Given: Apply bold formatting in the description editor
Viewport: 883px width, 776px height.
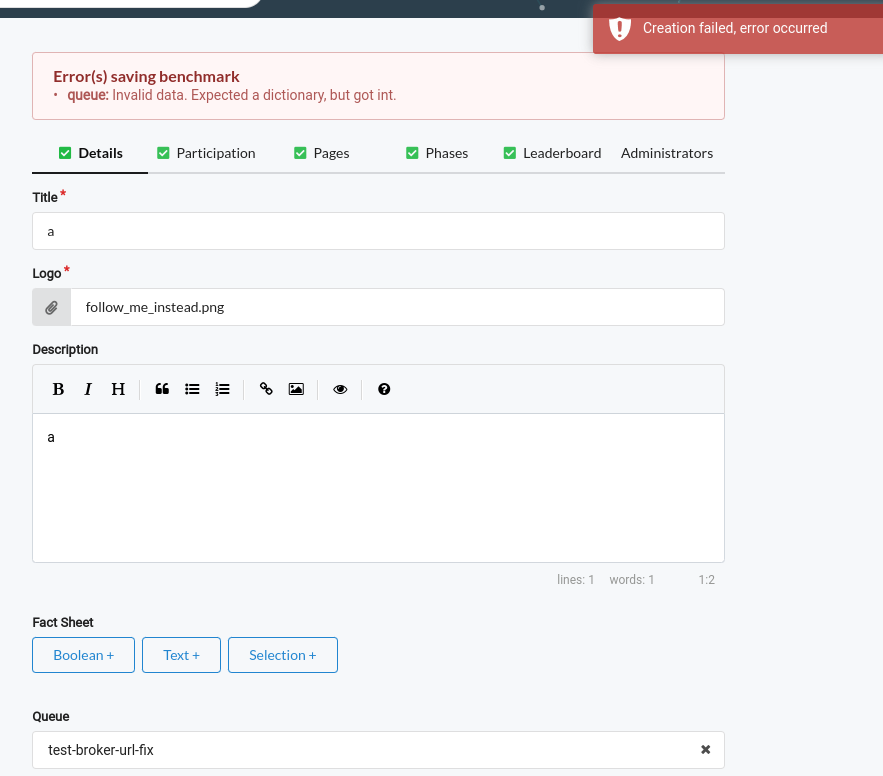Looking at the screenshot, I should tap(58, 389).
